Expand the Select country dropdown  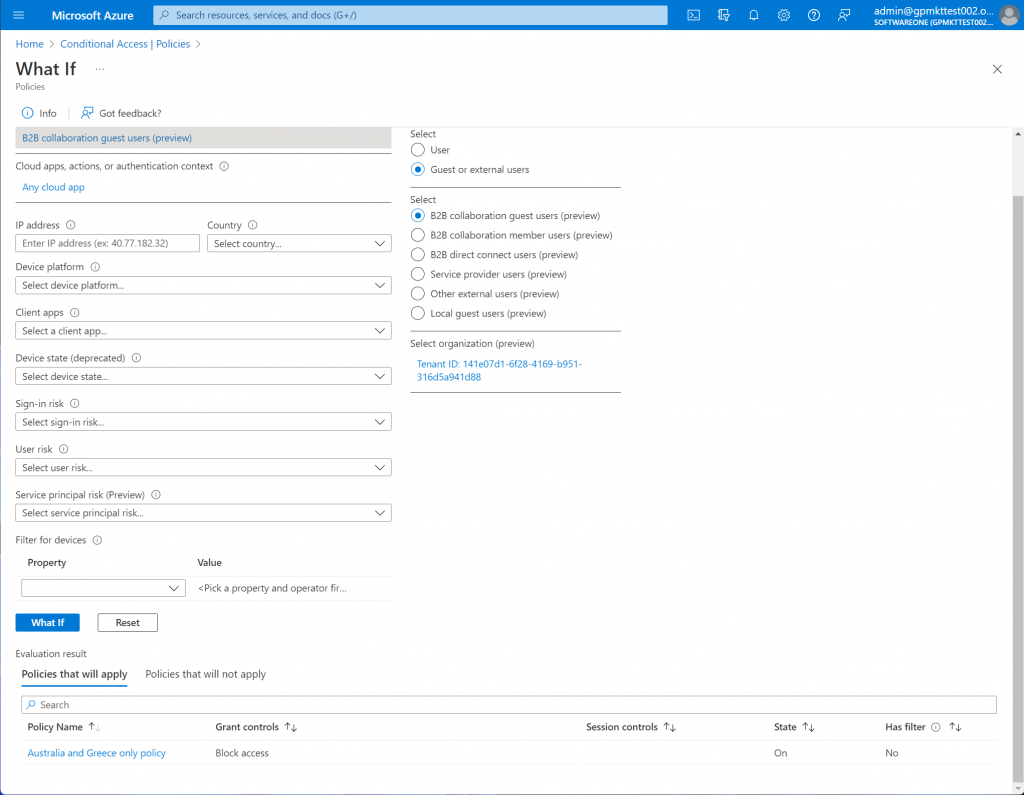pos(299,244)
